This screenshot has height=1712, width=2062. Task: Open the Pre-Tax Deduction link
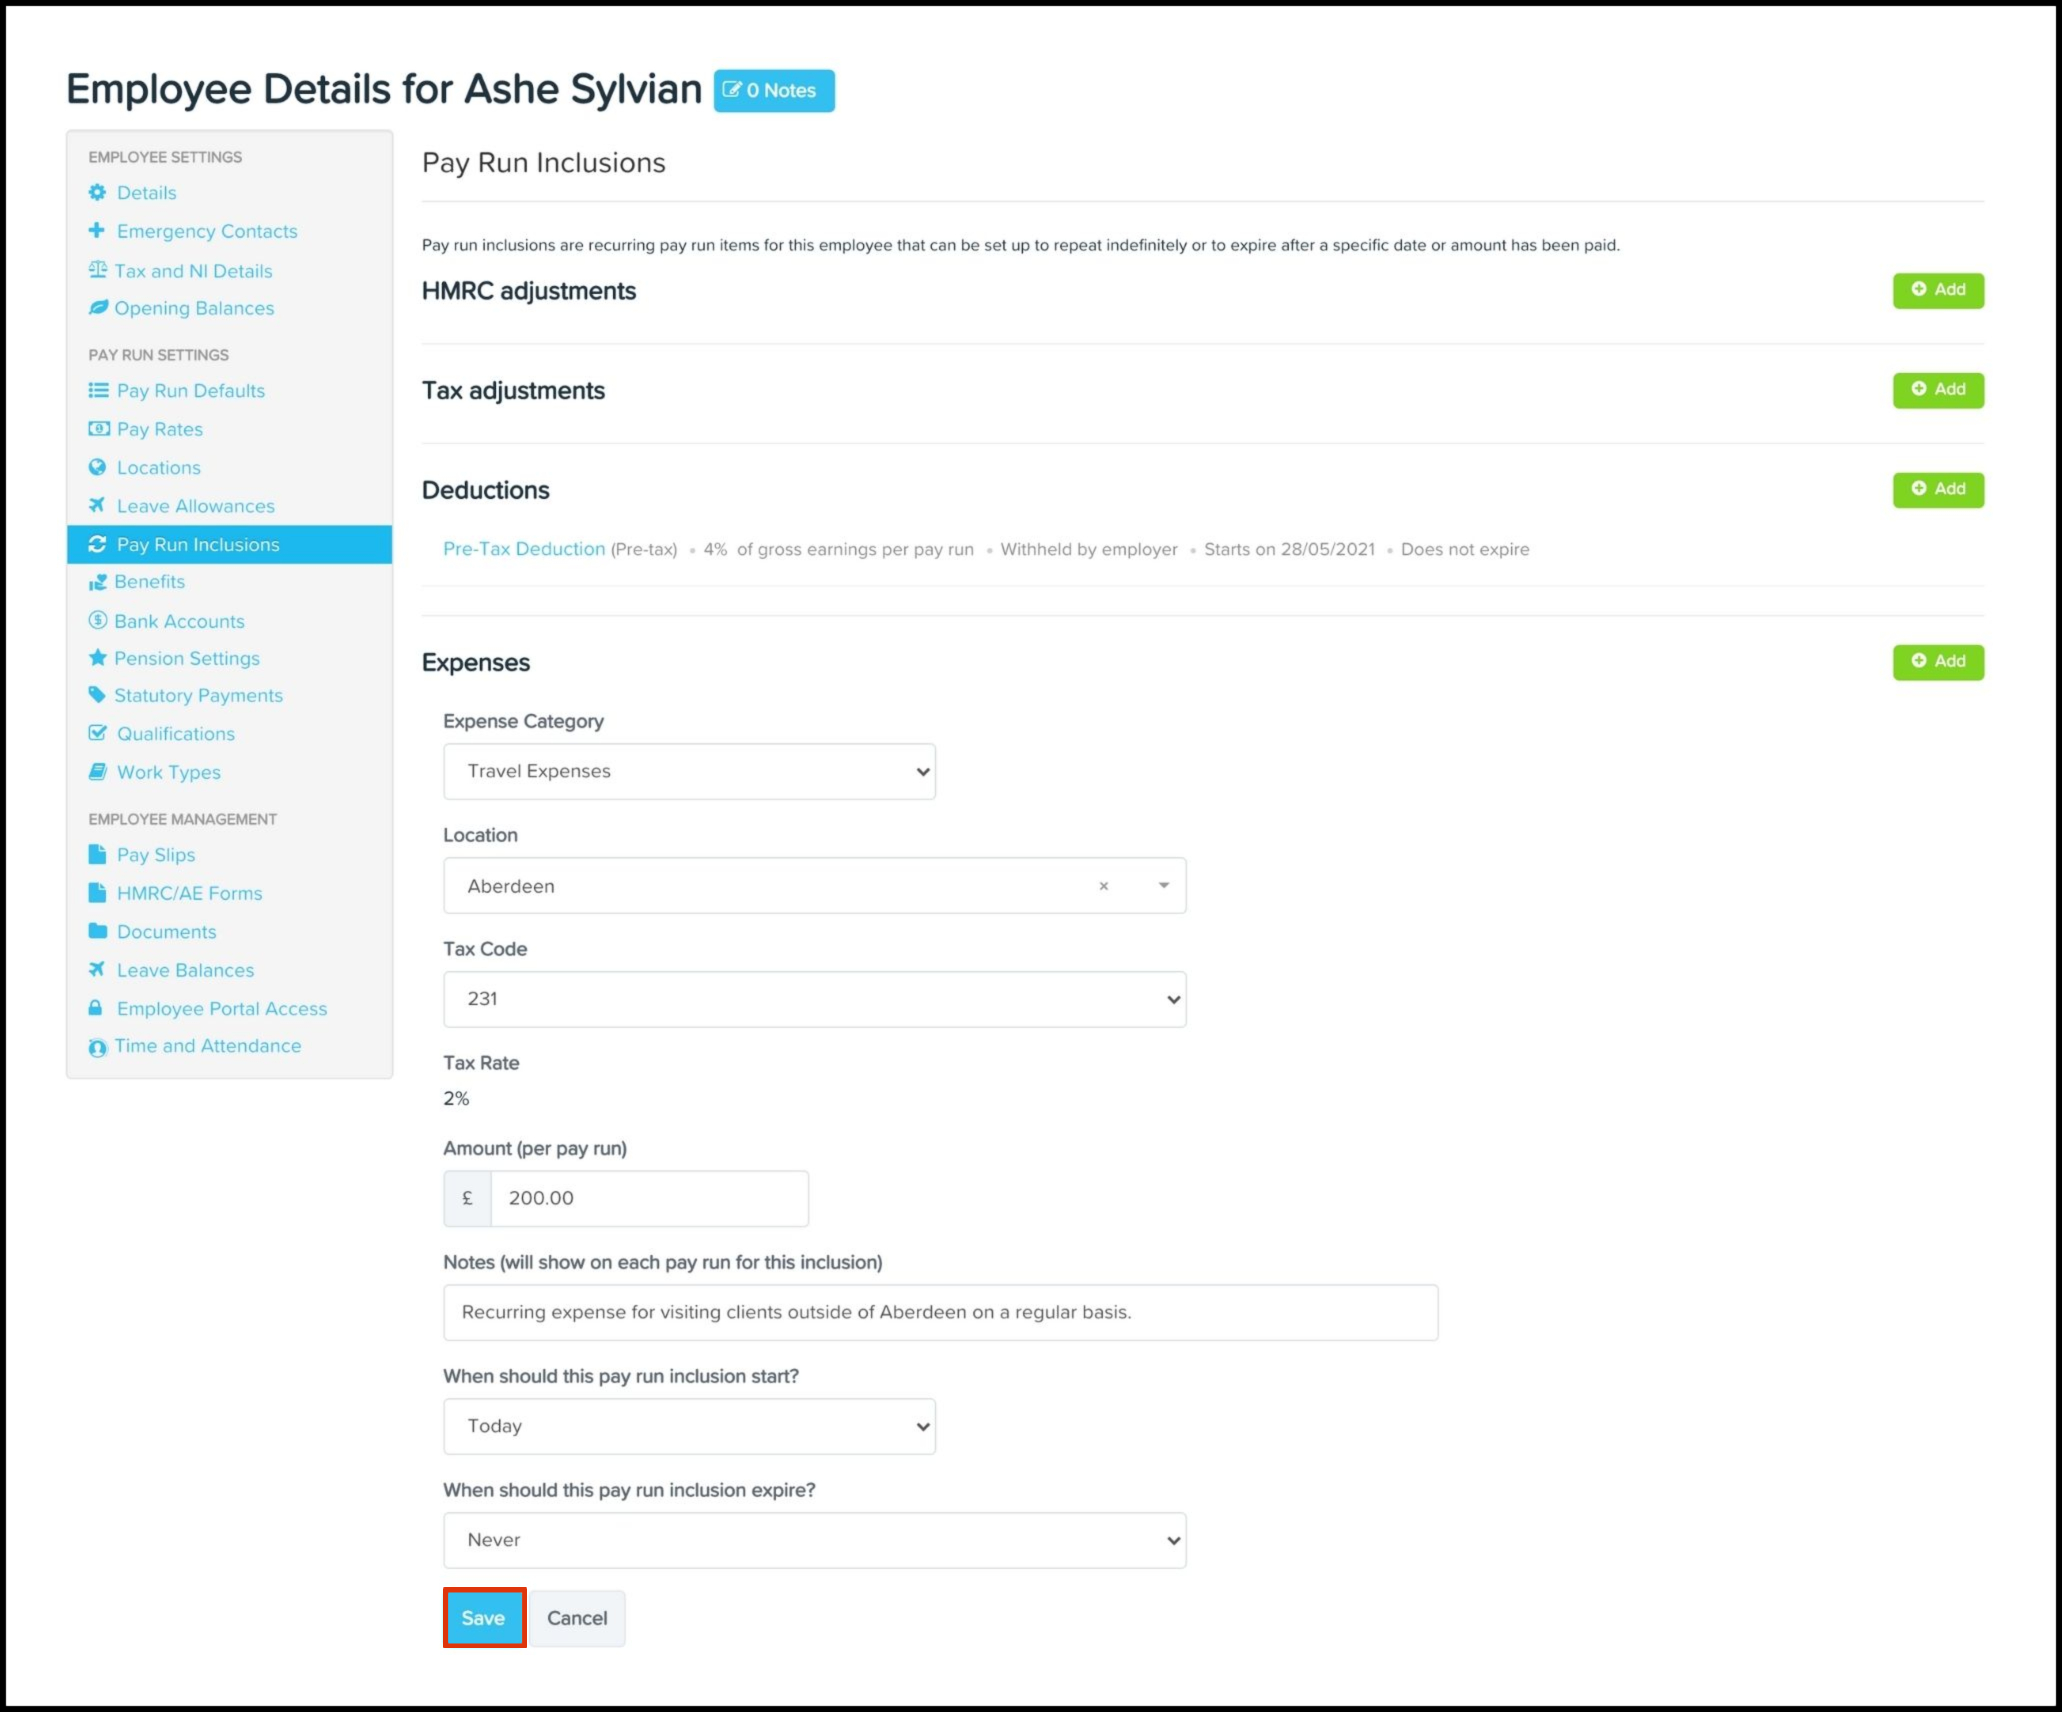pyautogui.click(x=523, y=549)
